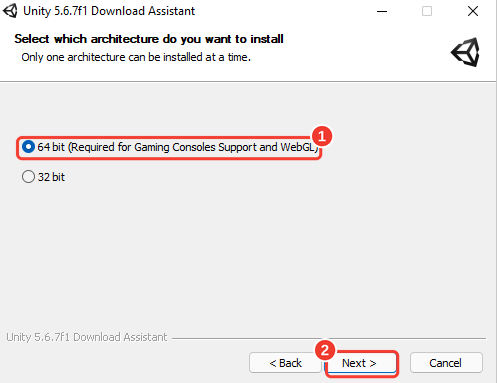The height and width of the screenshot is (383, 497).
Task: Click the text 'Only one architecture can be installed at a time.'
Action: coord(136,57)
